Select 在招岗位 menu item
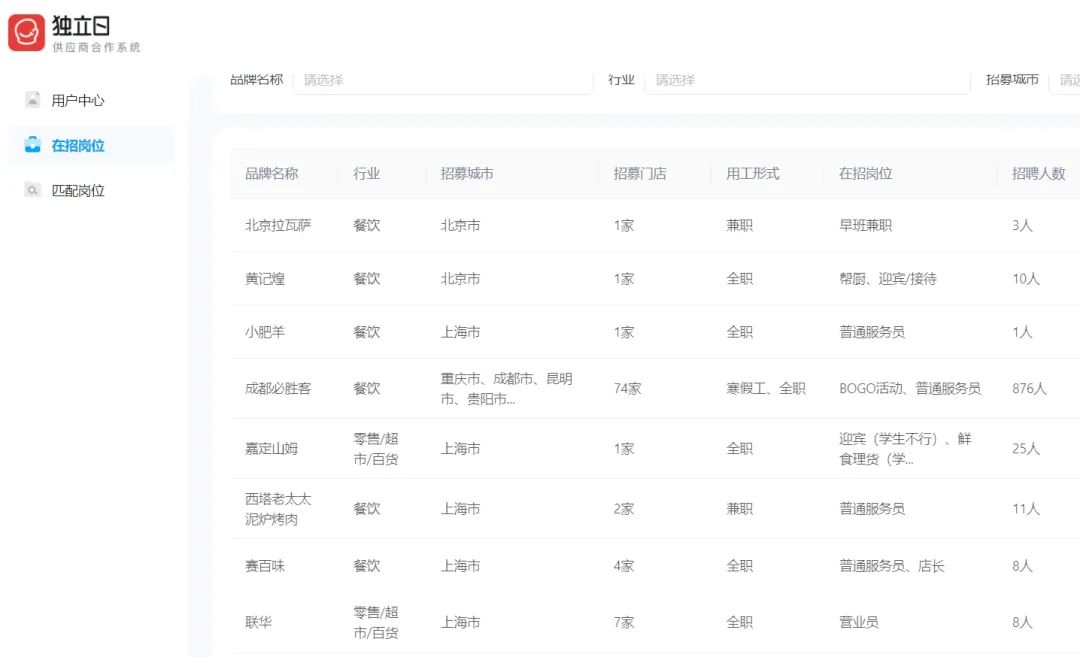Image resolution: width=1080 pixels, height=657 pixels. (90, 145)
